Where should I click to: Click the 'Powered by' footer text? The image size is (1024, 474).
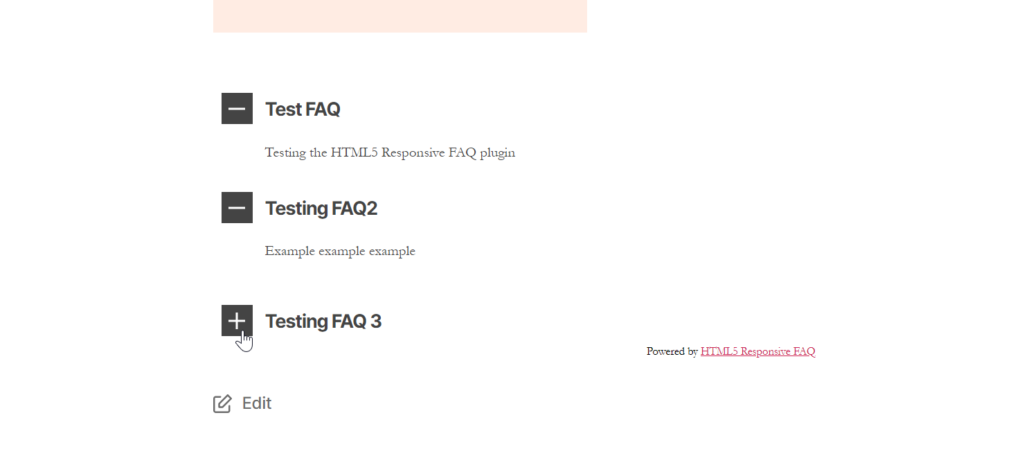pos(671,352)
